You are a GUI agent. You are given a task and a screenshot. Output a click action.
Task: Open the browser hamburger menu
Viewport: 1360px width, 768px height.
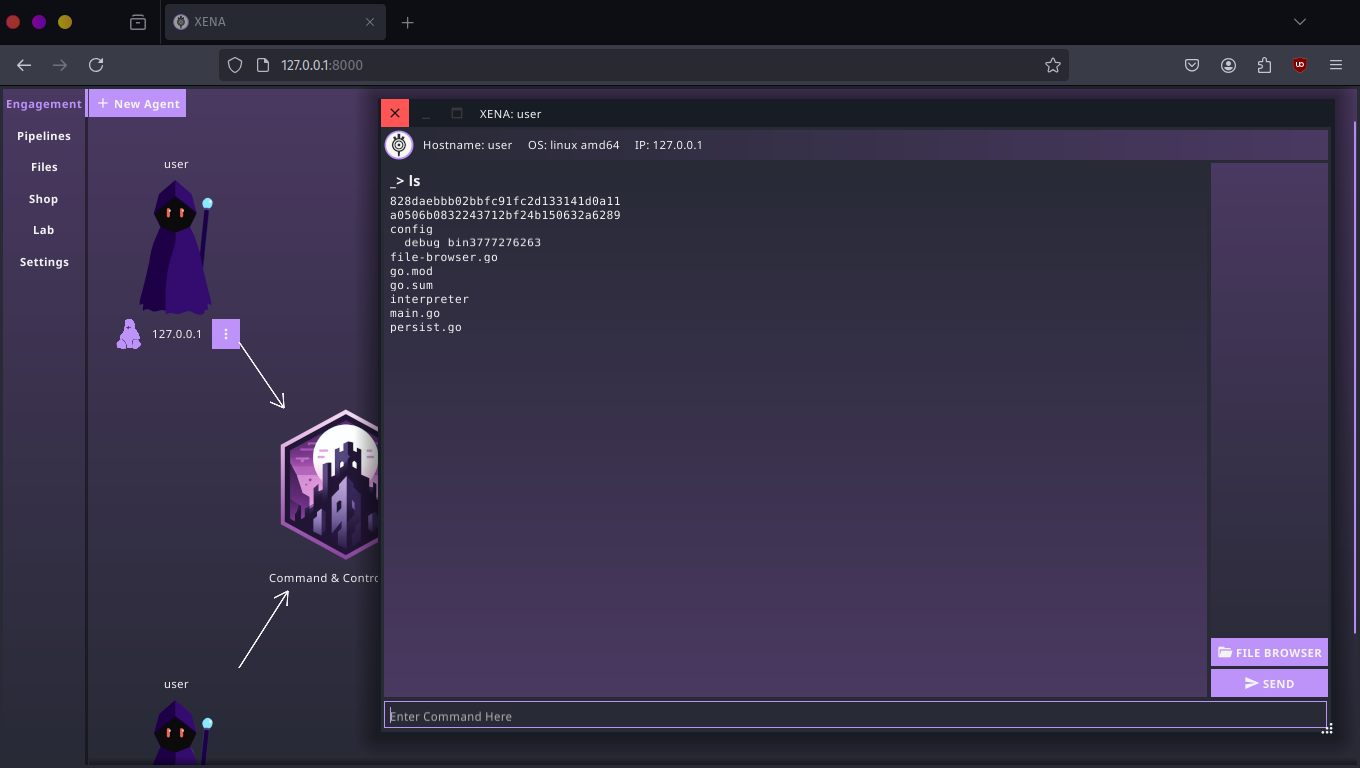[x=1336, y=65]
